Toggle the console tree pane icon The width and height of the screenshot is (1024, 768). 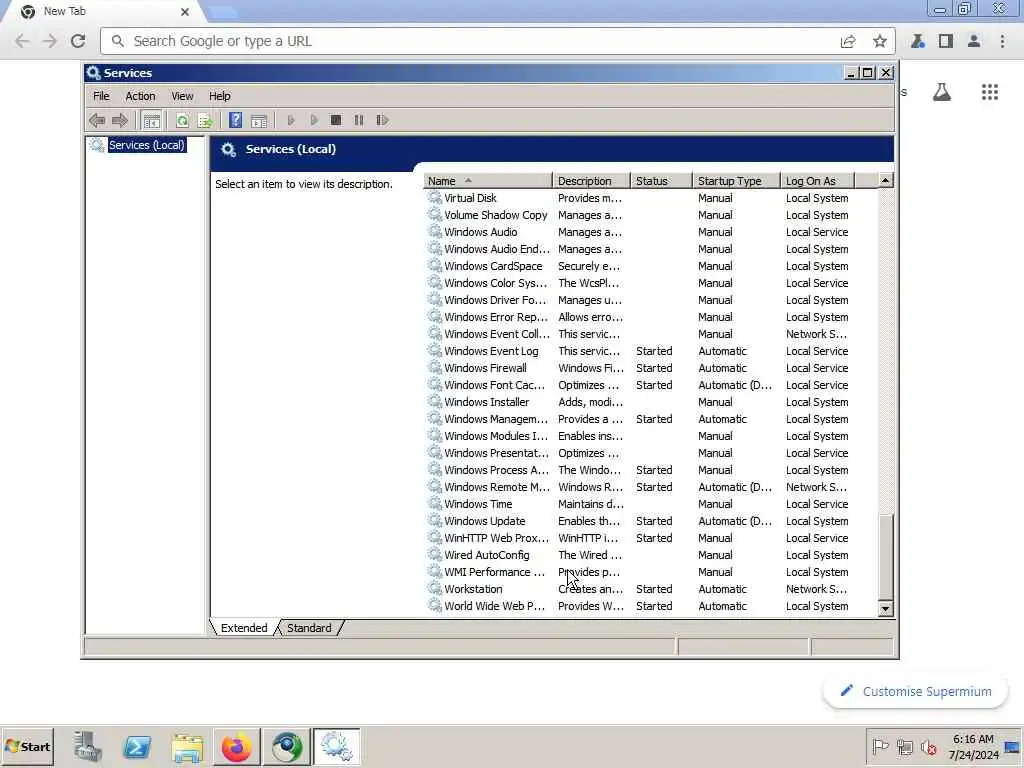pos(152,120)
